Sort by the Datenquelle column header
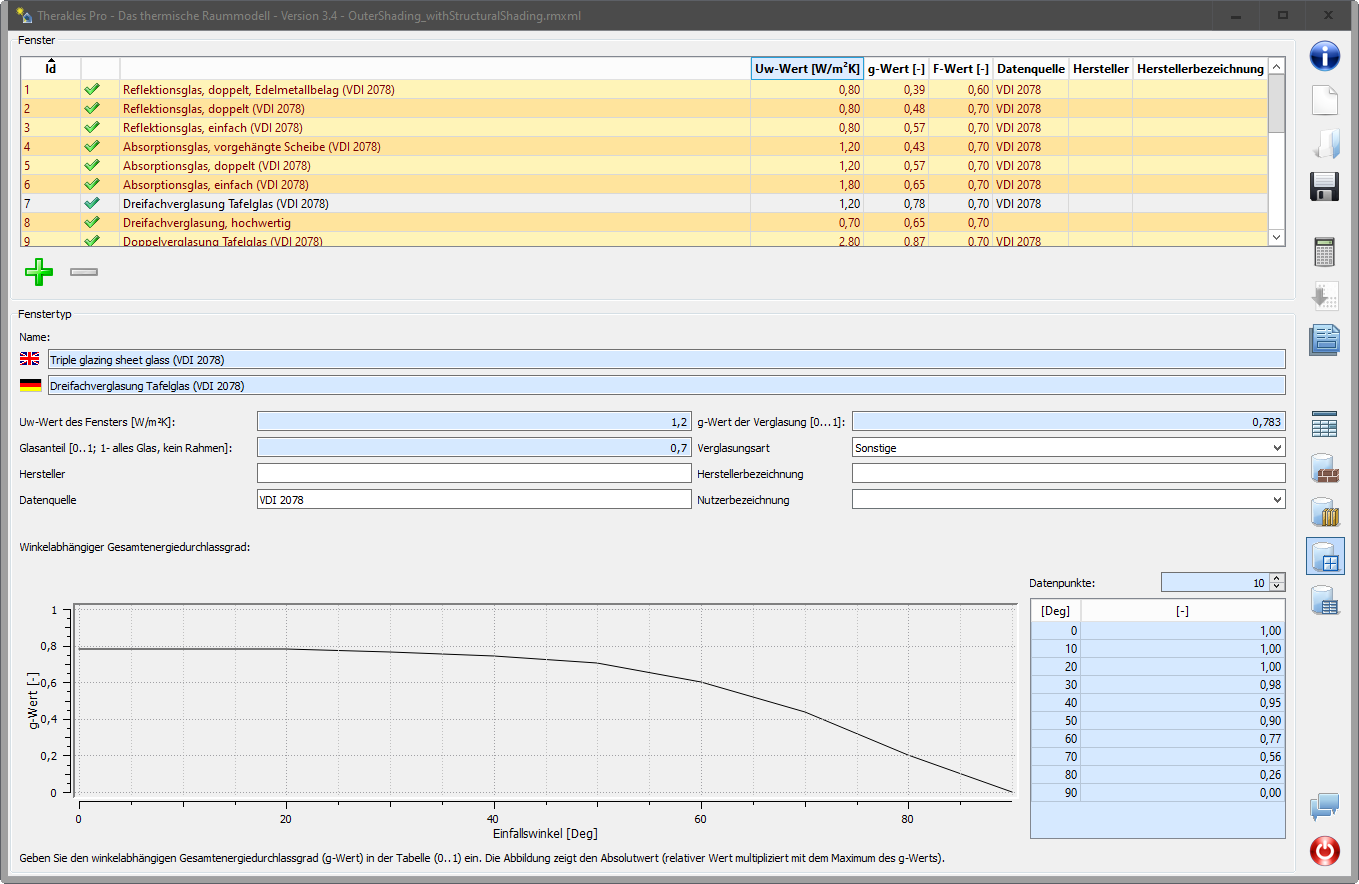This screenshot has height=884, width=1359. click(x=1031, y=69)
